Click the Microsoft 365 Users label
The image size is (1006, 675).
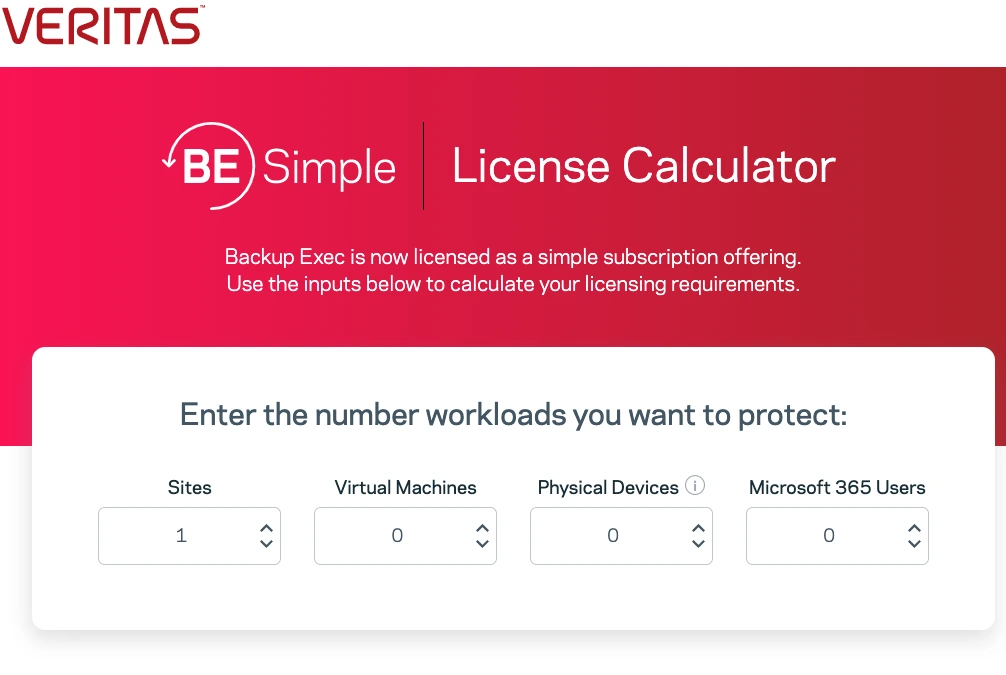tap(837, 488)
